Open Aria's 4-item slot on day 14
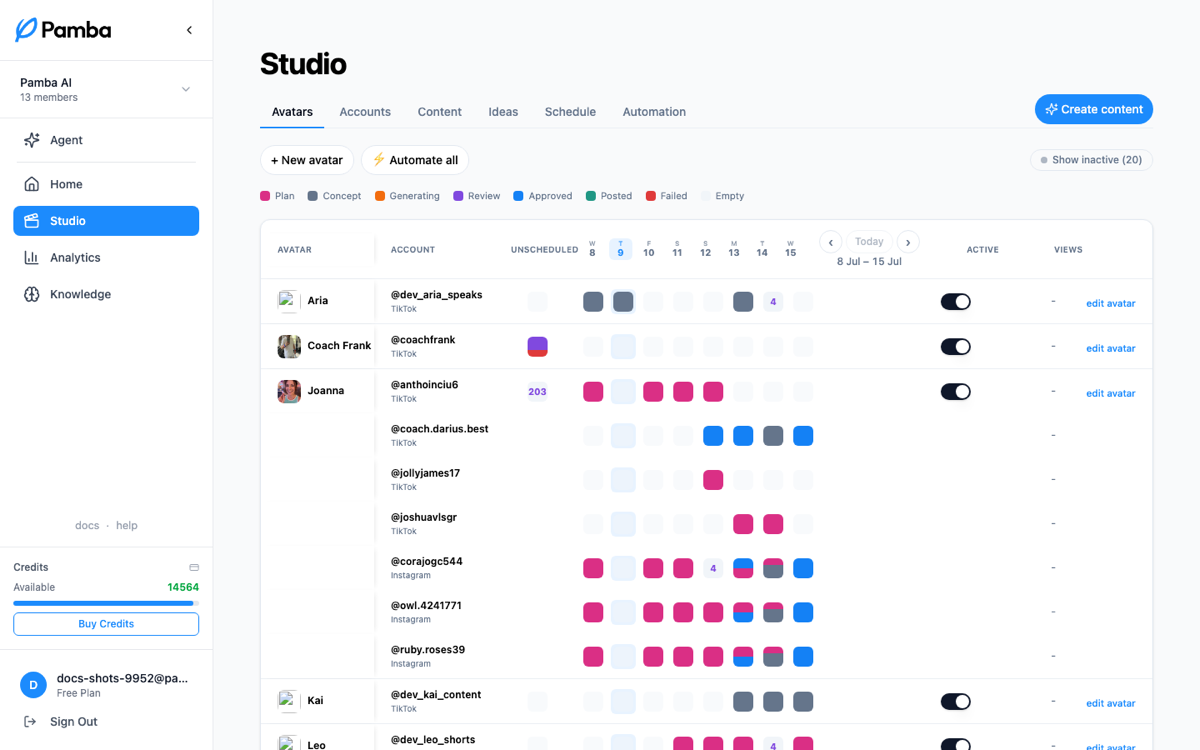Image resolution: width=1200 pixels, height=750 pixels. (773, 302)
